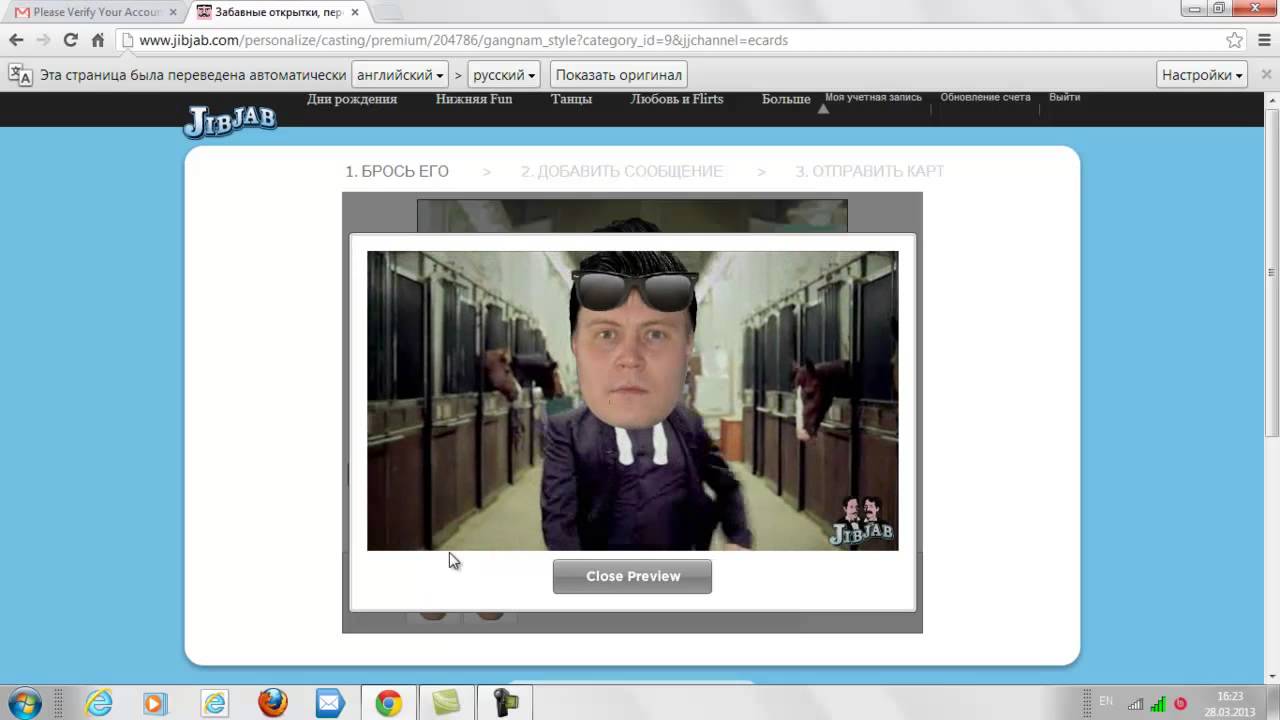Click the browser forward arrow

click(43, 40)
